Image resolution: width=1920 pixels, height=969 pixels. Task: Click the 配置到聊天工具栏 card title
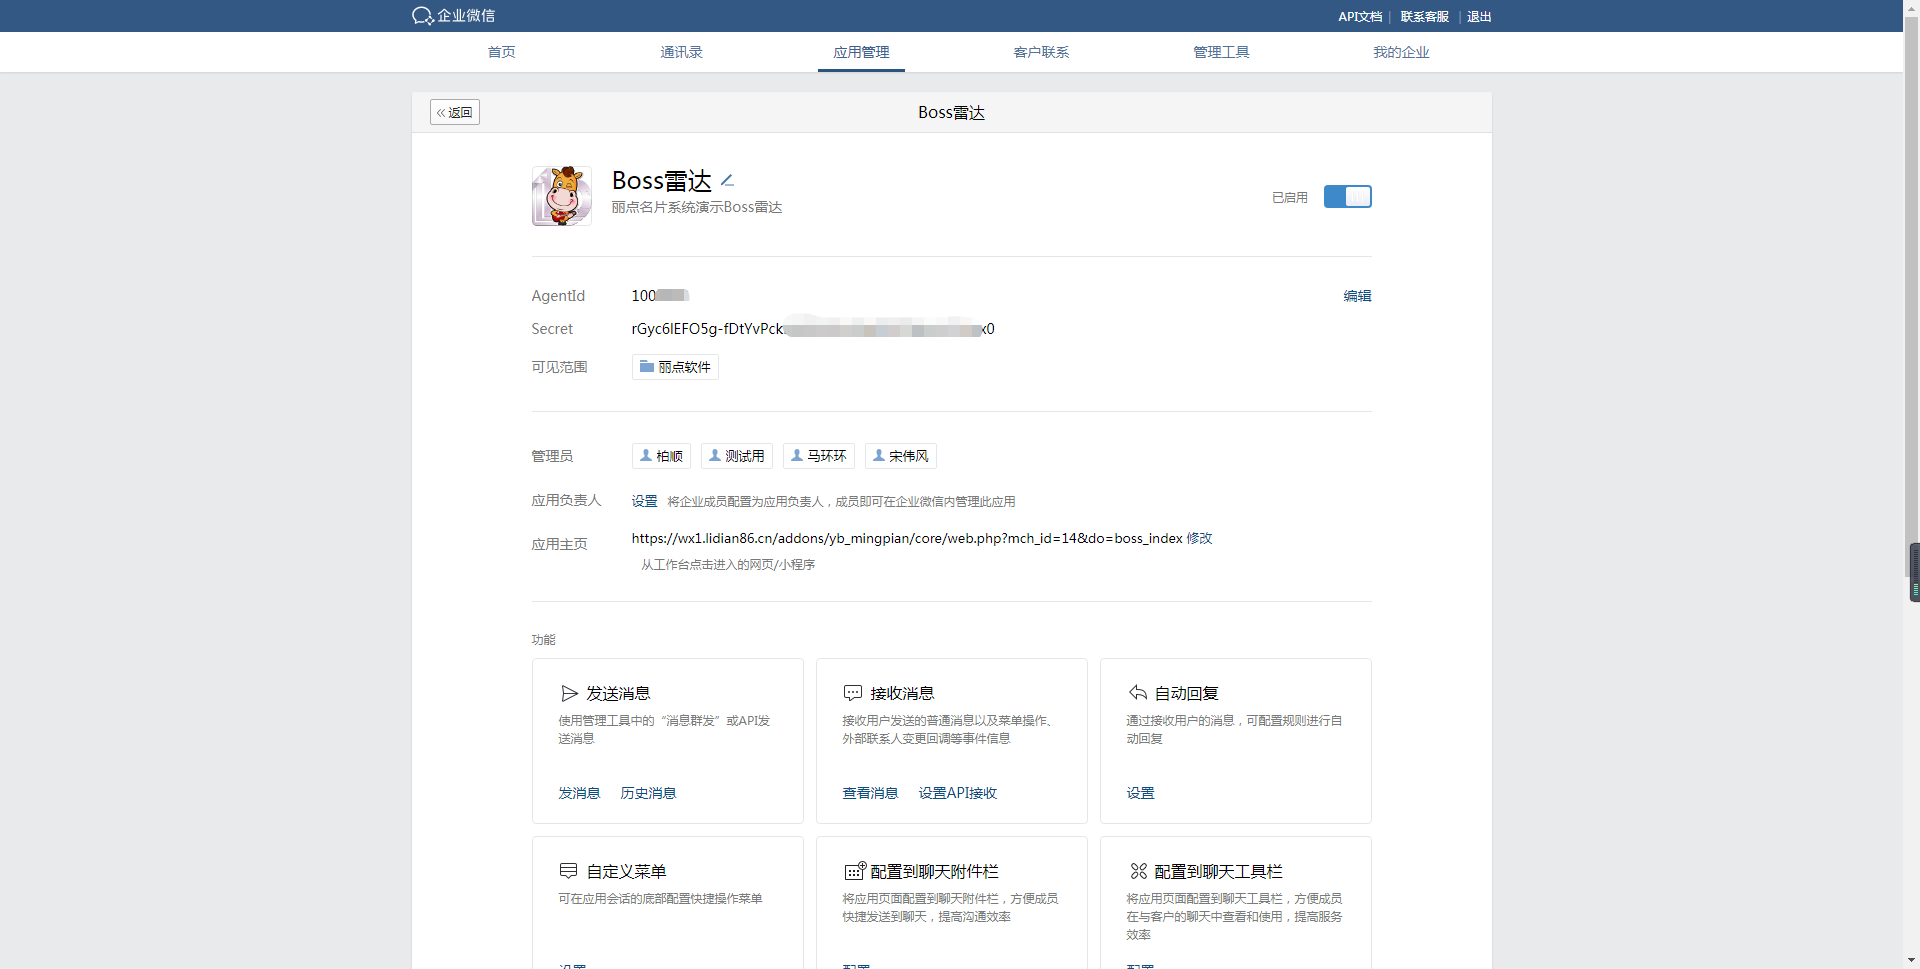pos(1218,871)
